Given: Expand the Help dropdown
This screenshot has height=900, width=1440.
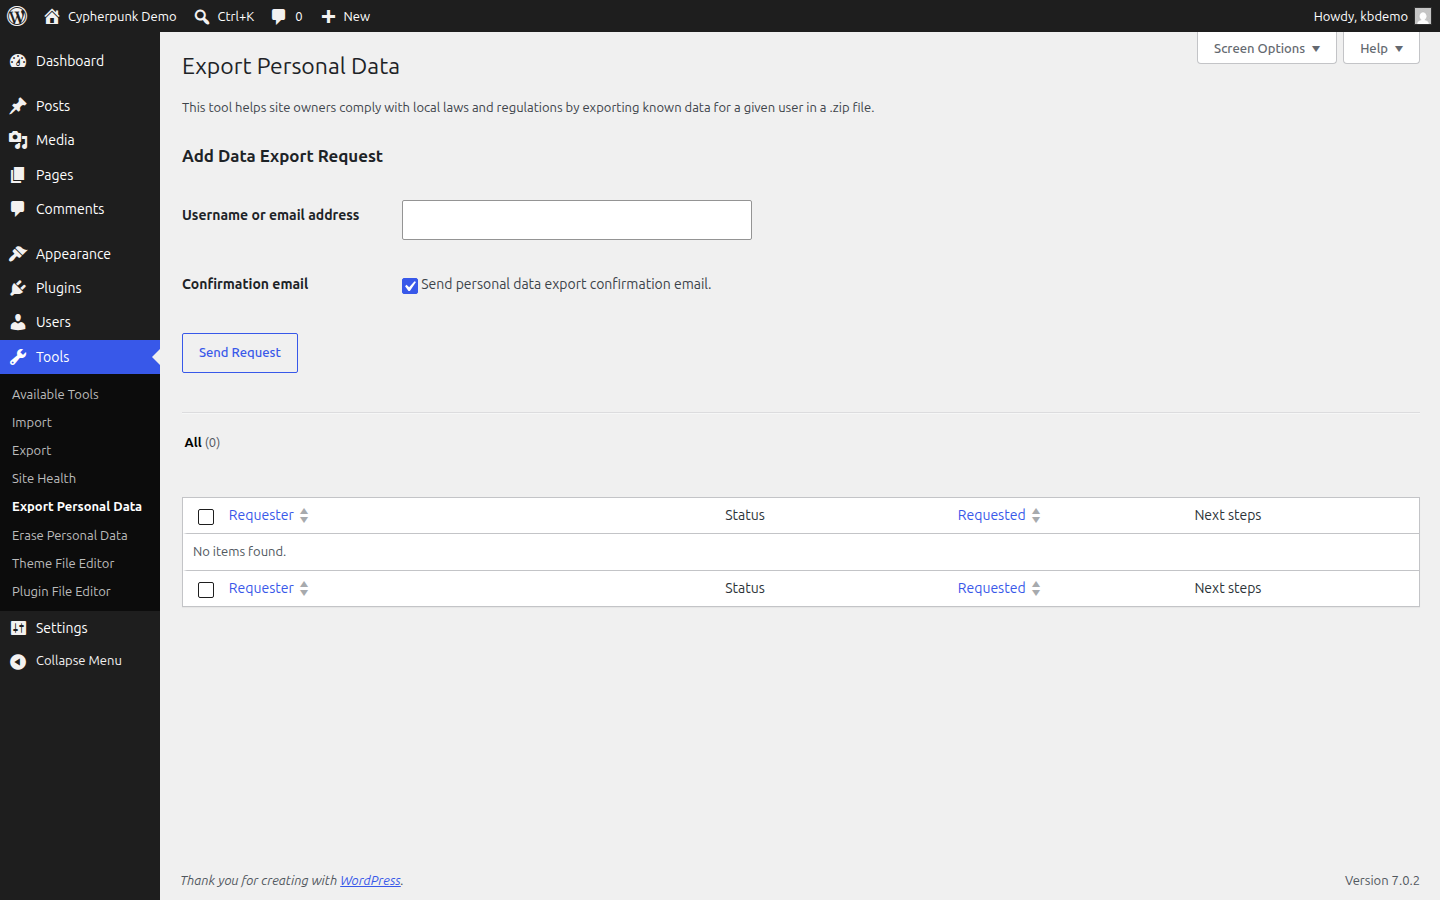Looking at the screenshot, I should coord(1381,48).
